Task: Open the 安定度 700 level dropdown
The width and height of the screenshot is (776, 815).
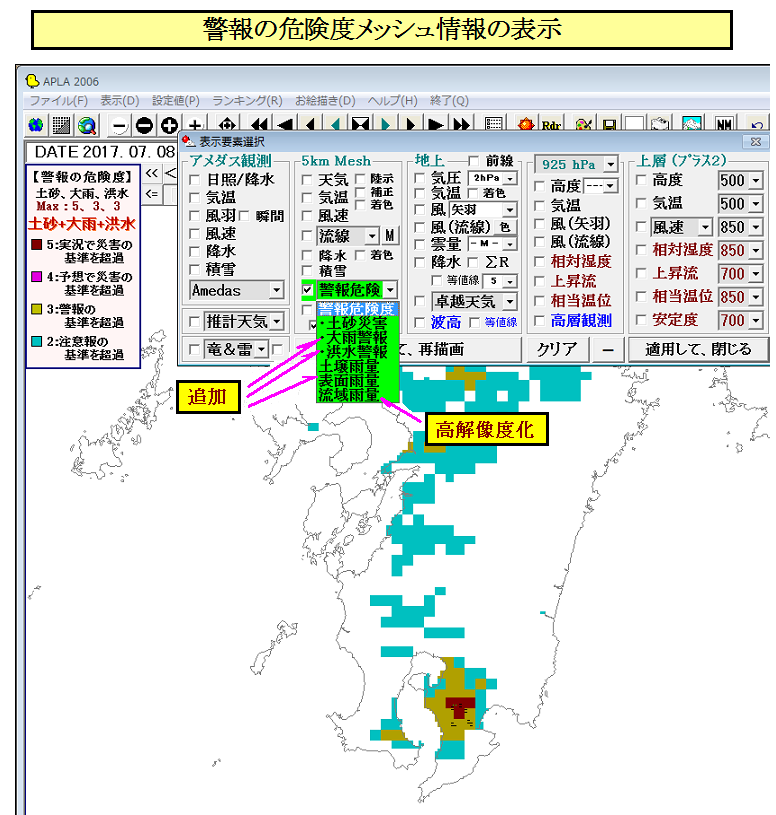Action: 756,320
